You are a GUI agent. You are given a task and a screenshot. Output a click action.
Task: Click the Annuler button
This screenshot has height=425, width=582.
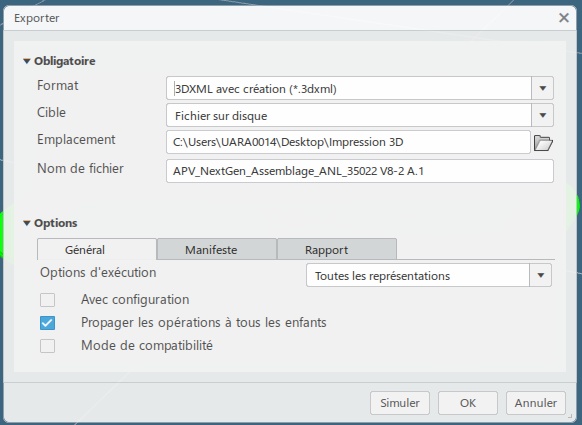coord(536,403)
